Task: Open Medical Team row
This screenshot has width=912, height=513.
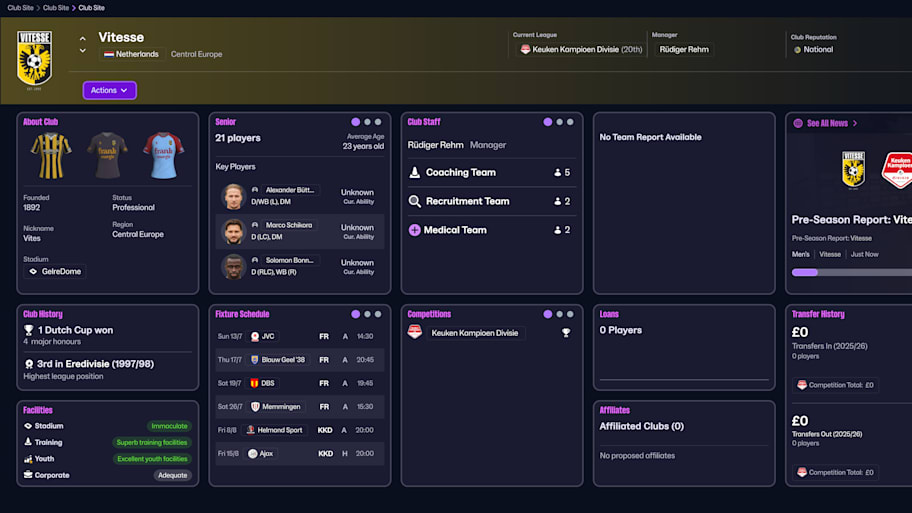Action: tap(492, 230)
